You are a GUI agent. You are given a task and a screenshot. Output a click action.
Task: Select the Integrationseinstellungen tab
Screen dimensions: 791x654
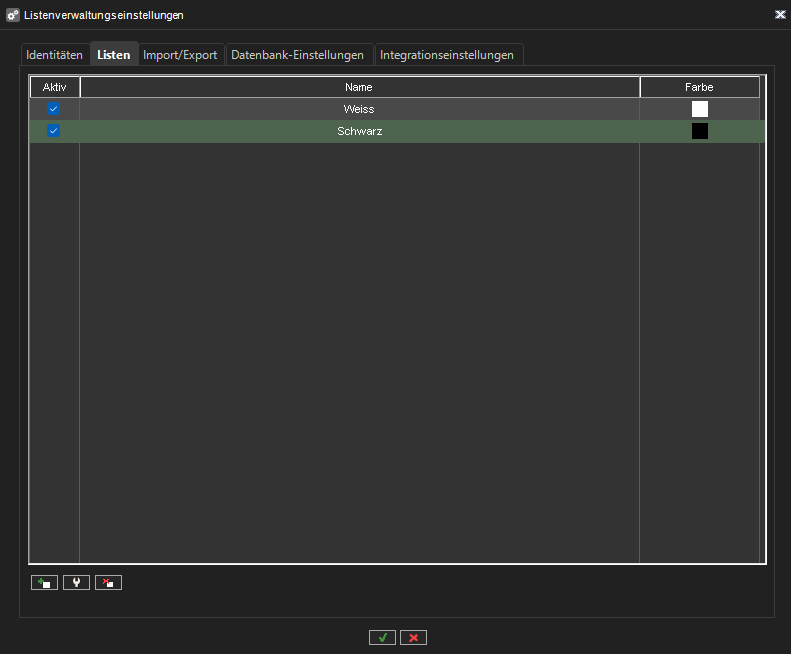(x=447, y=55)
